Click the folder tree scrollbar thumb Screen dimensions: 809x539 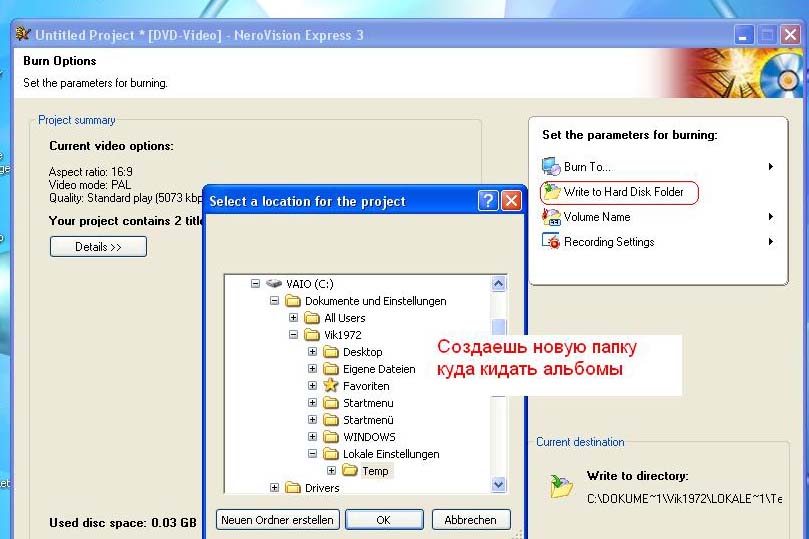[498, 327]
